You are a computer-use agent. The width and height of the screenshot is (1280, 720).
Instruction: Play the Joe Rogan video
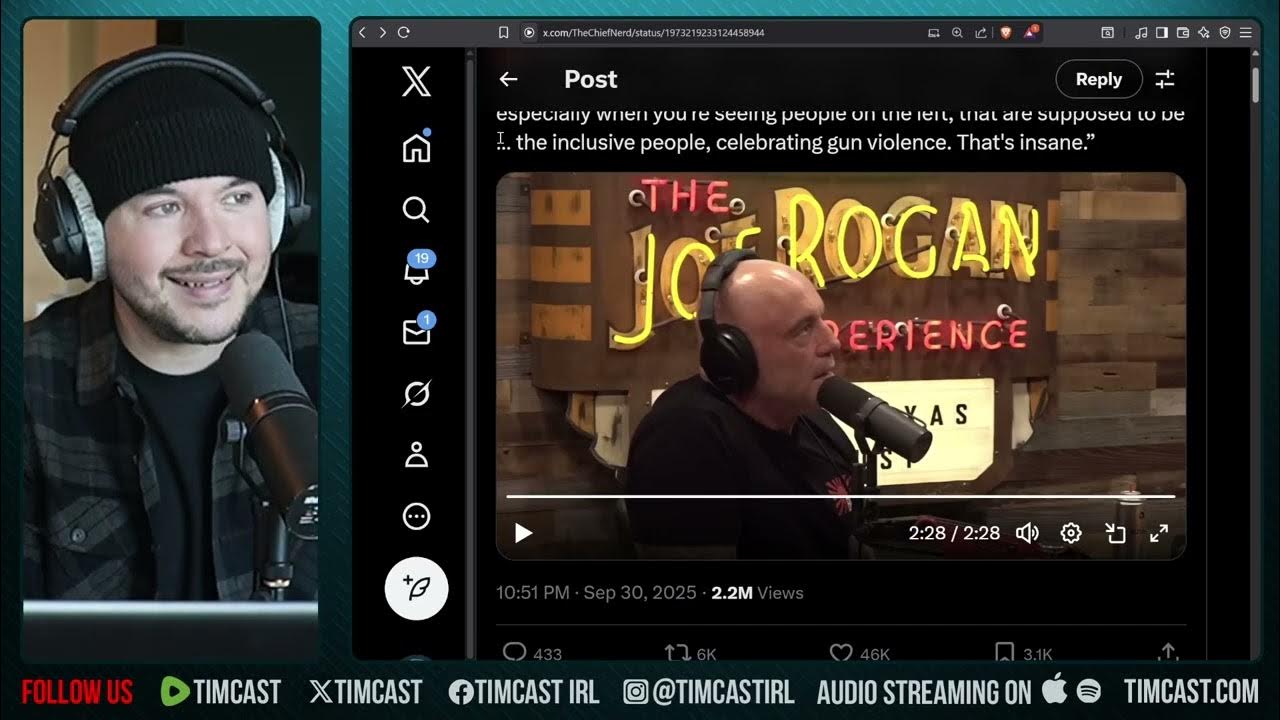pyautogui.click(x=523, y=533)
